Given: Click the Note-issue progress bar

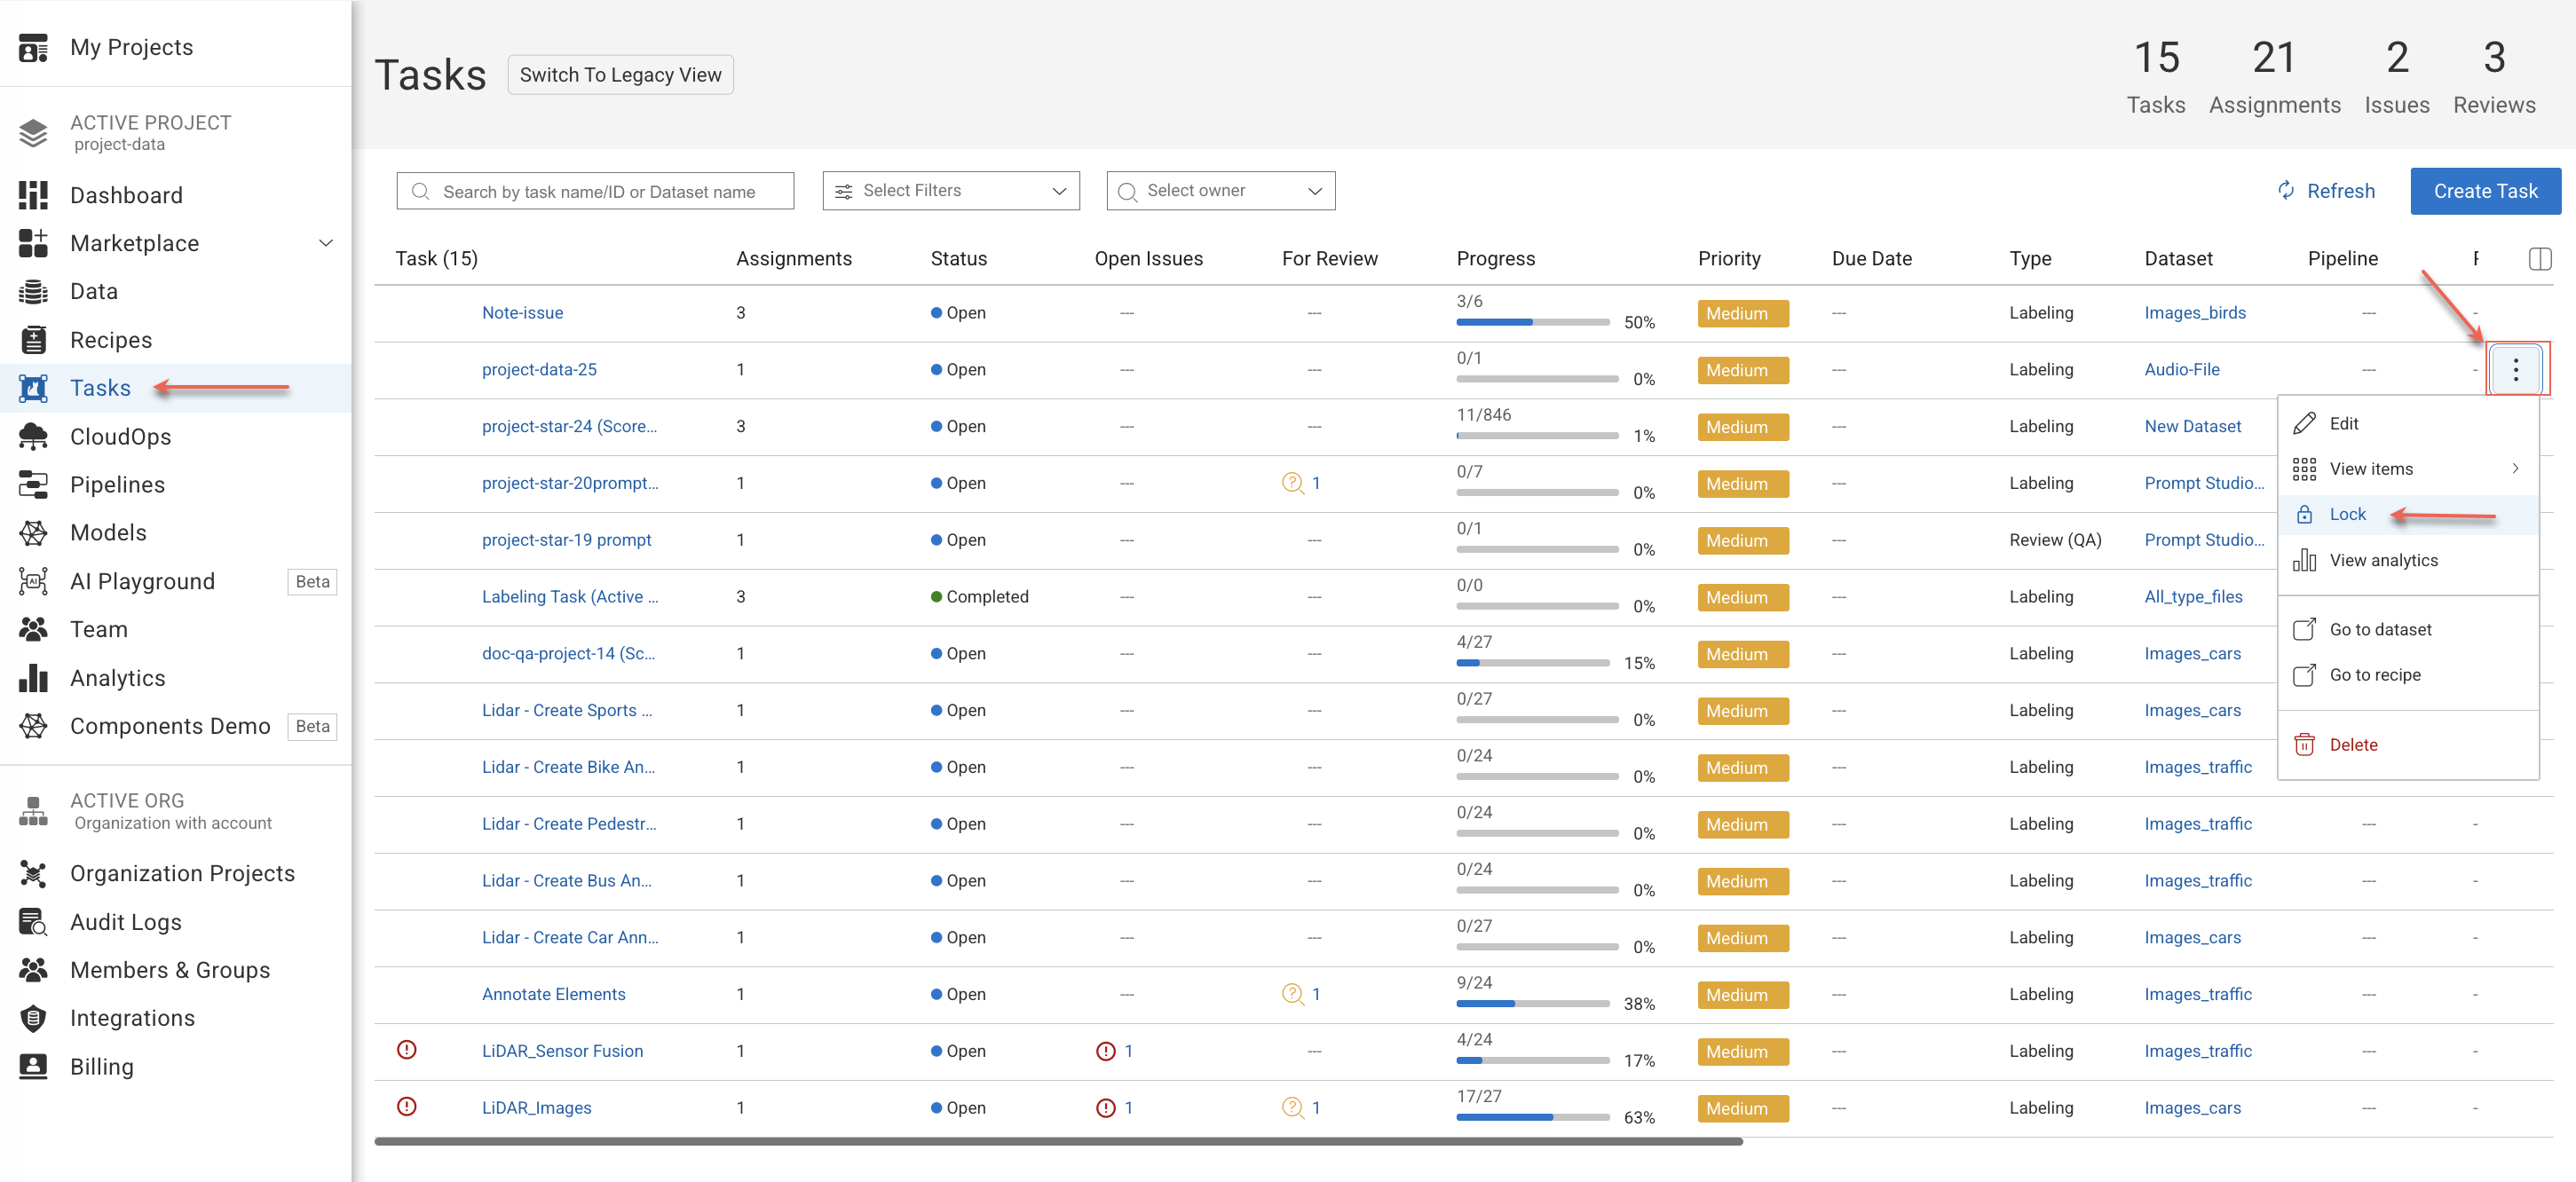Looking at the screenshot, I should [x=1533, y=322].
